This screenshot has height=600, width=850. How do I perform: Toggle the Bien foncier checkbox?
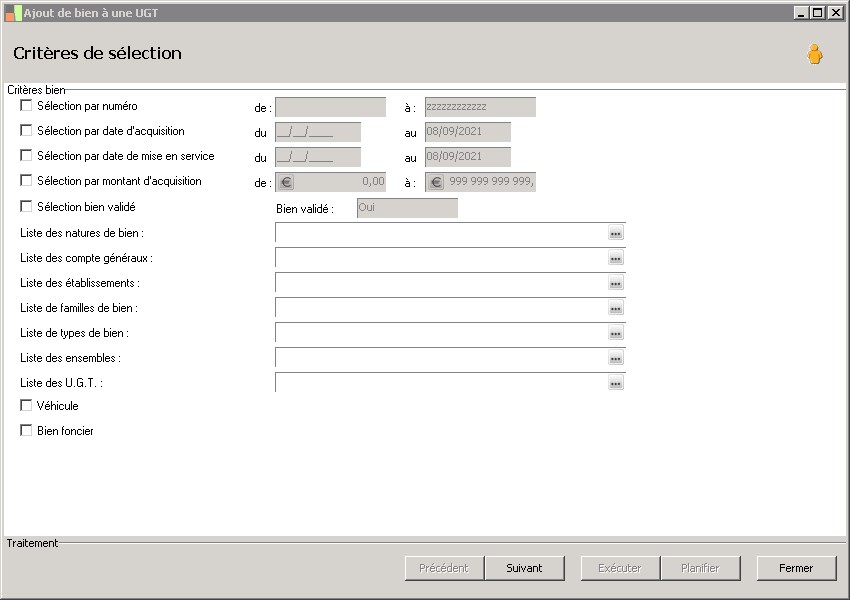[26, 431]
